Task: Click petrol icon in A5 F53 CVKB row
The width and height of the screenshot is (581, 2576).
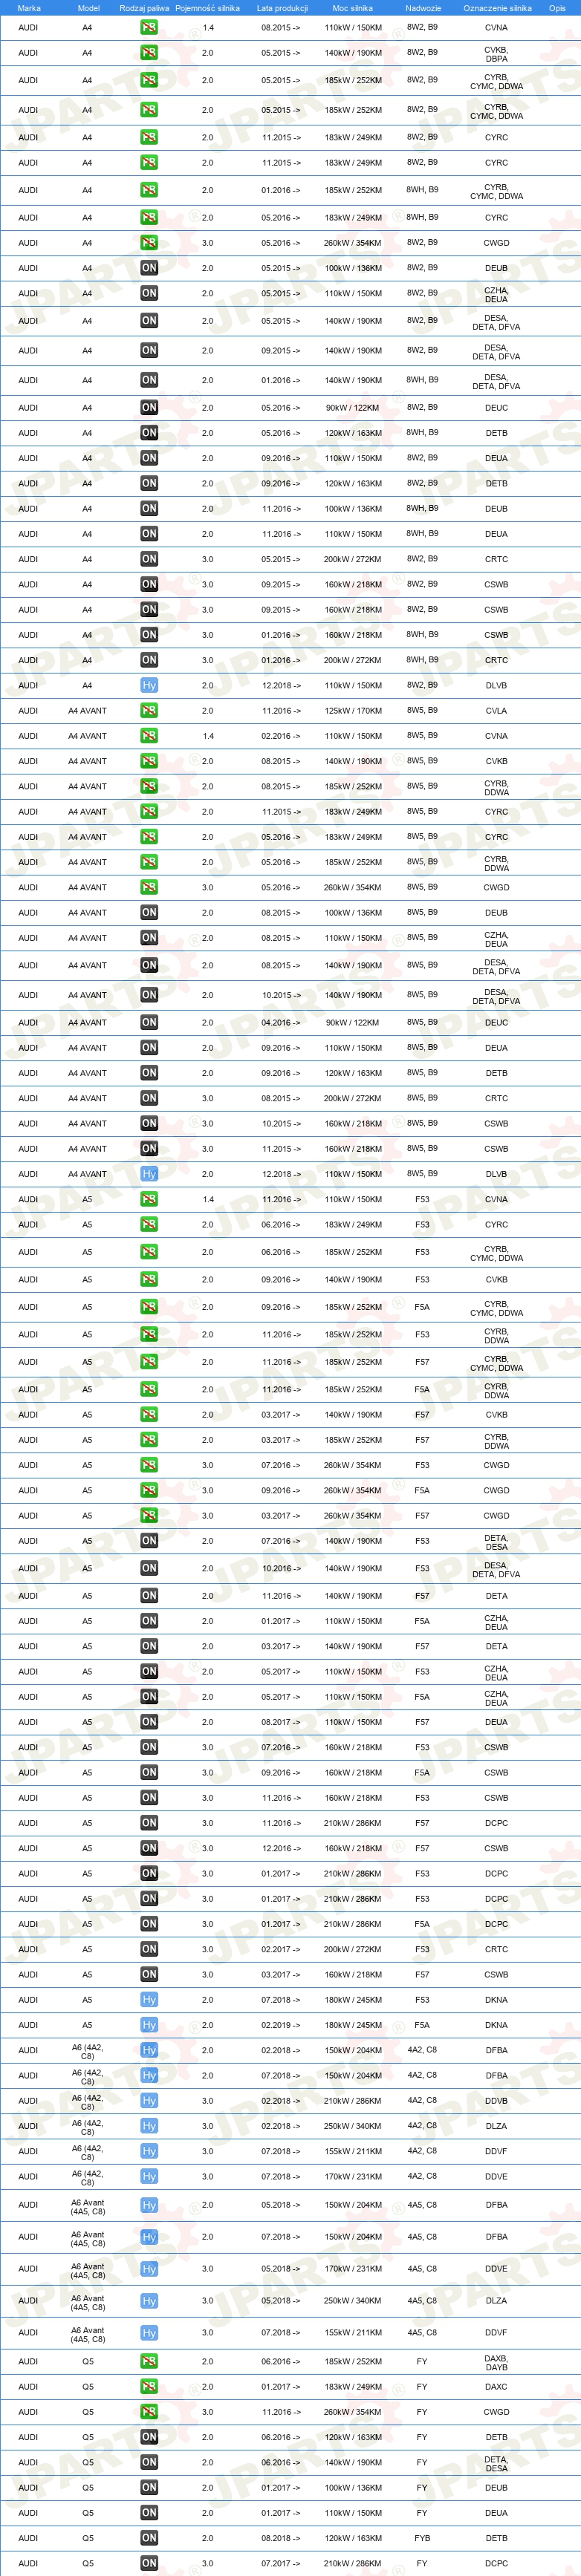Action: coord(149,1279)
